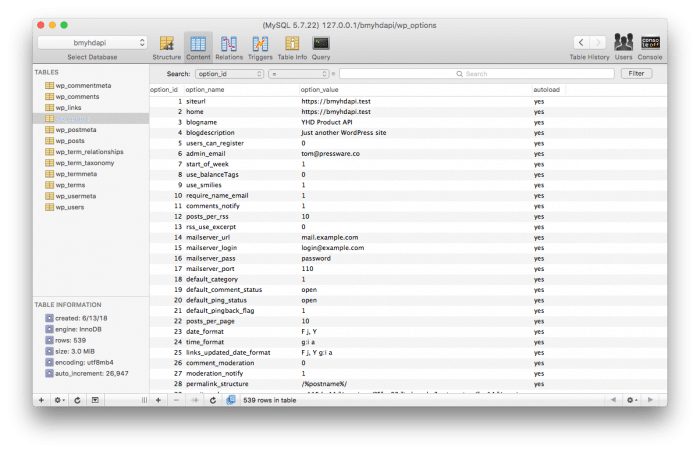This screenshot has width=700, height=453.
Task: Click the mailserver_url value mail.example.com
Action: pos(329,237)
